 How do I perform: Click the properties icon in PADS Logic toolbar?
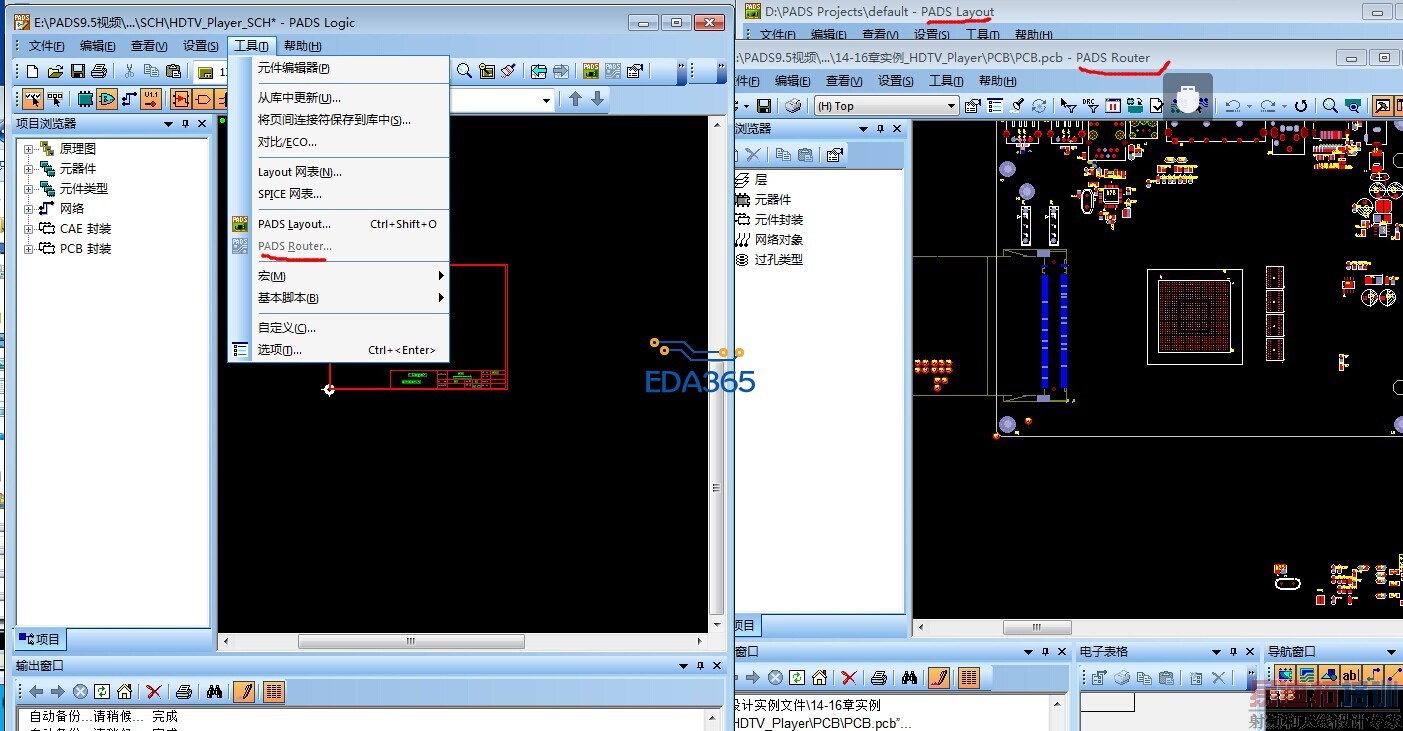[x=635, y=71]
